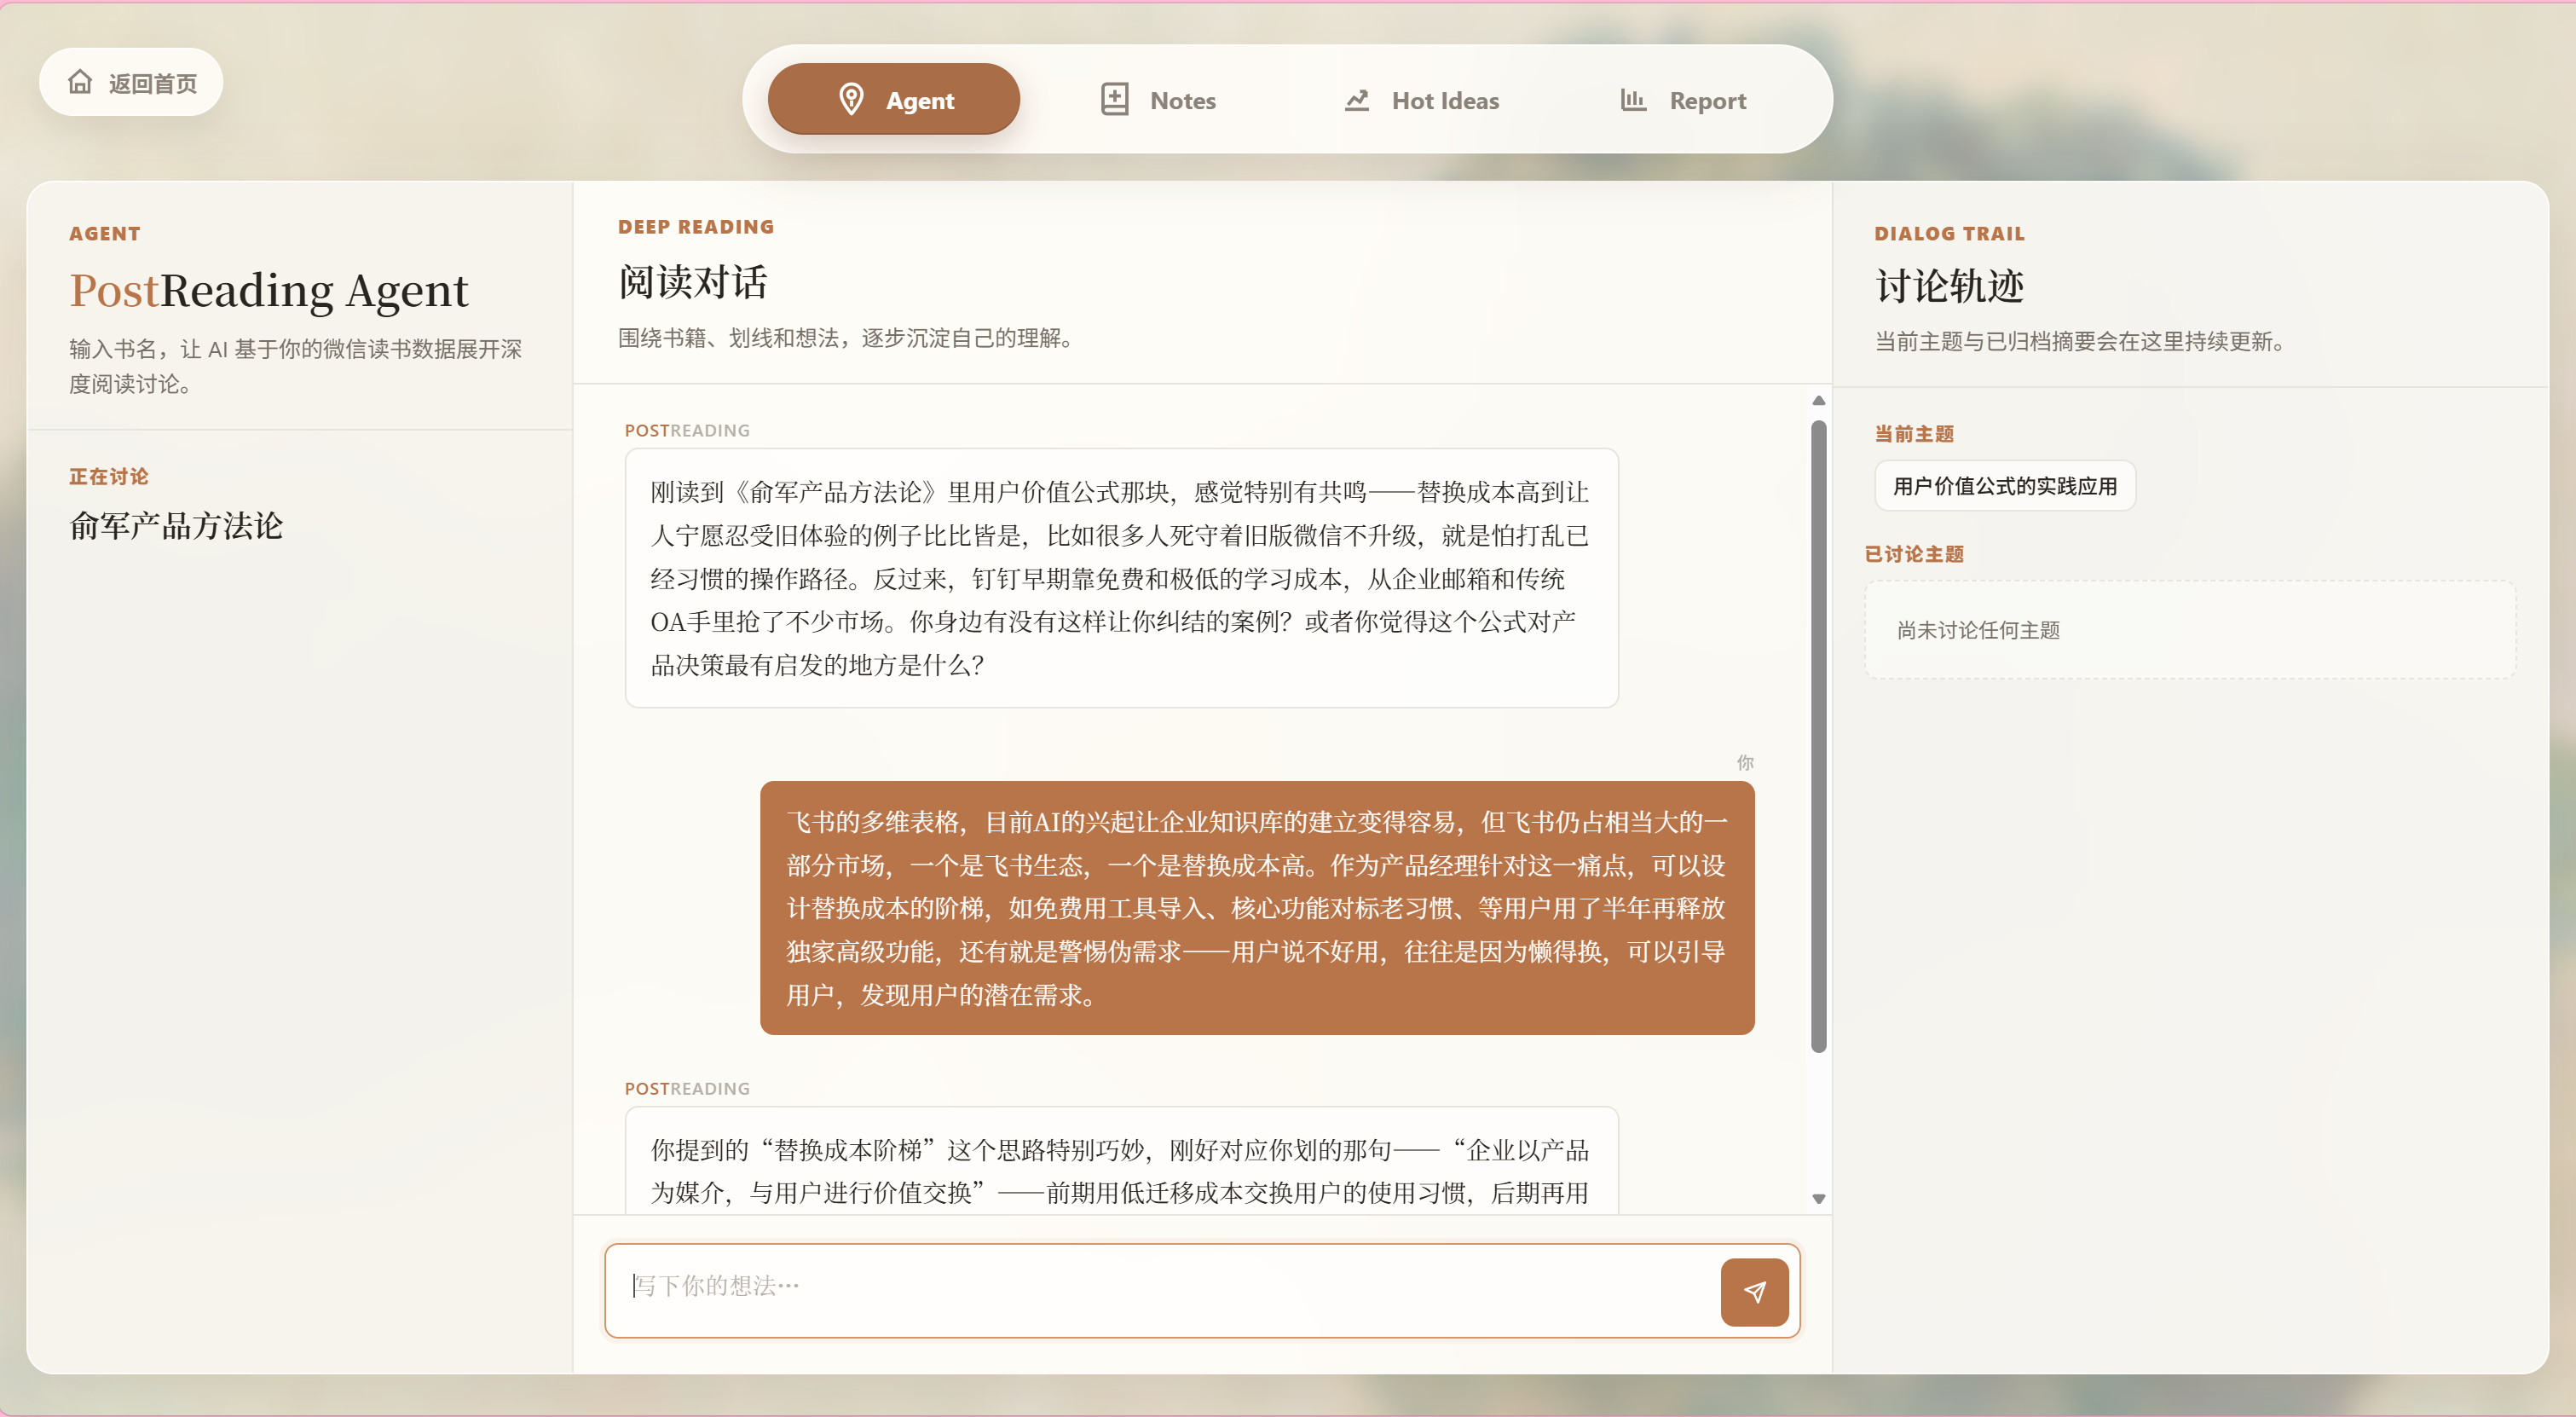Click the user message about 飞书的多维表格

coord(1256,907)
